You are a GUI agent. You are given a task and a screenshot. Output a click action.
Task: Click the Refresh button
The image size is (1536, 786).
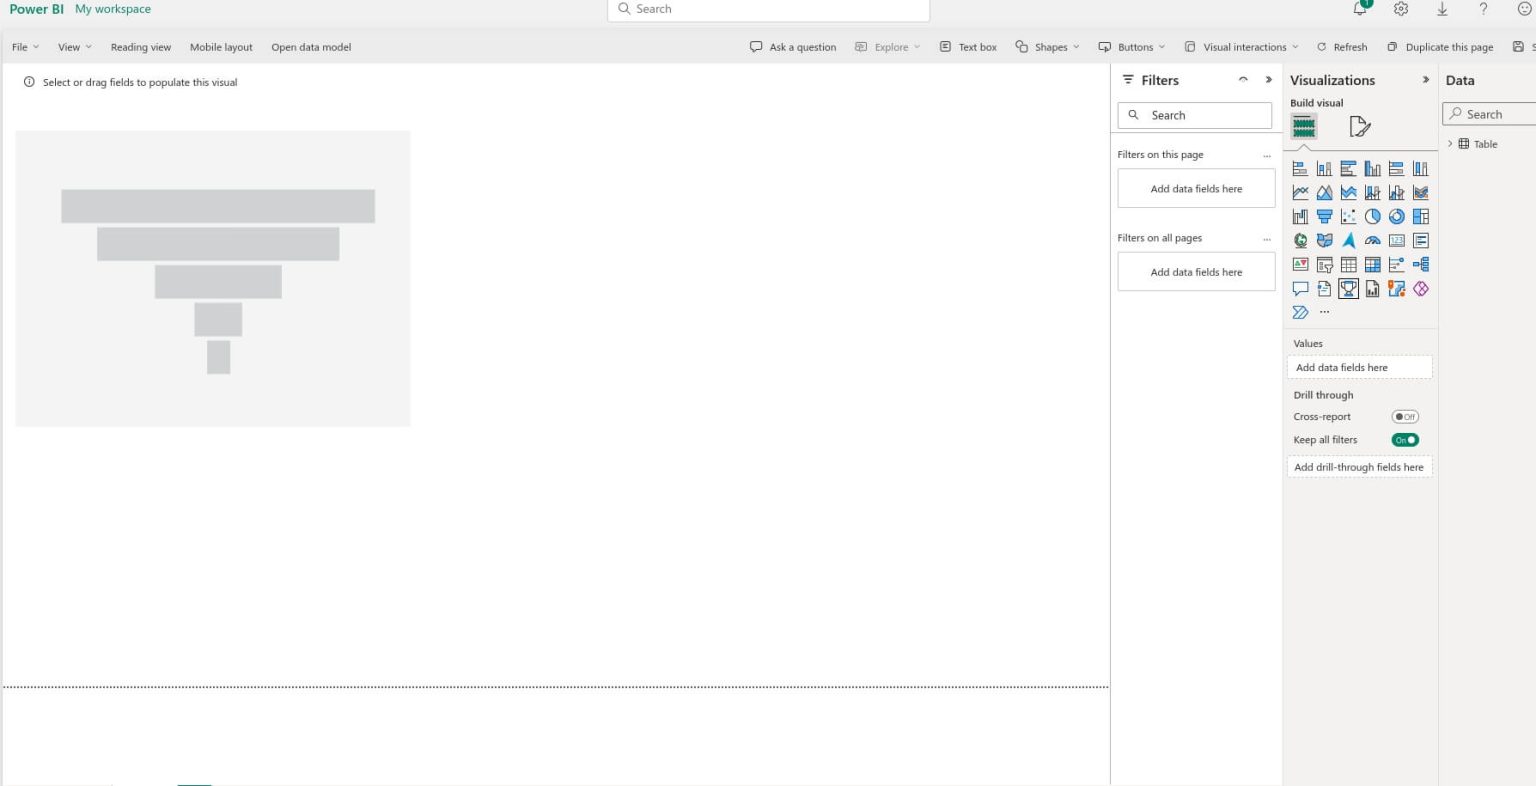1342,47
